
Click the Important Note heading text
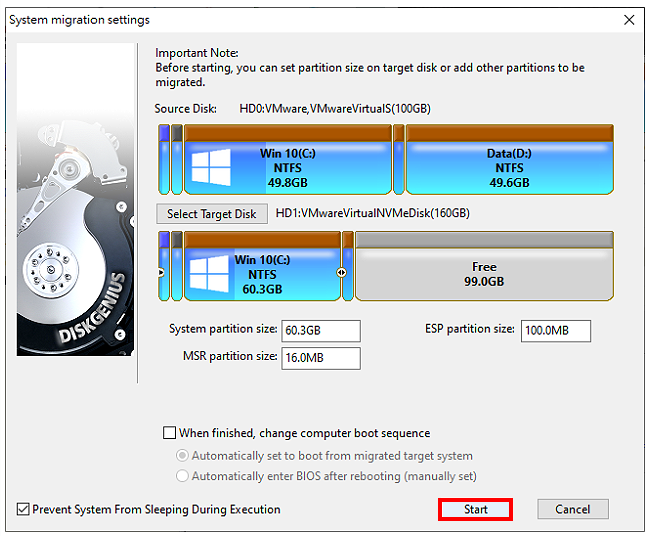click(x=197, y=53)
